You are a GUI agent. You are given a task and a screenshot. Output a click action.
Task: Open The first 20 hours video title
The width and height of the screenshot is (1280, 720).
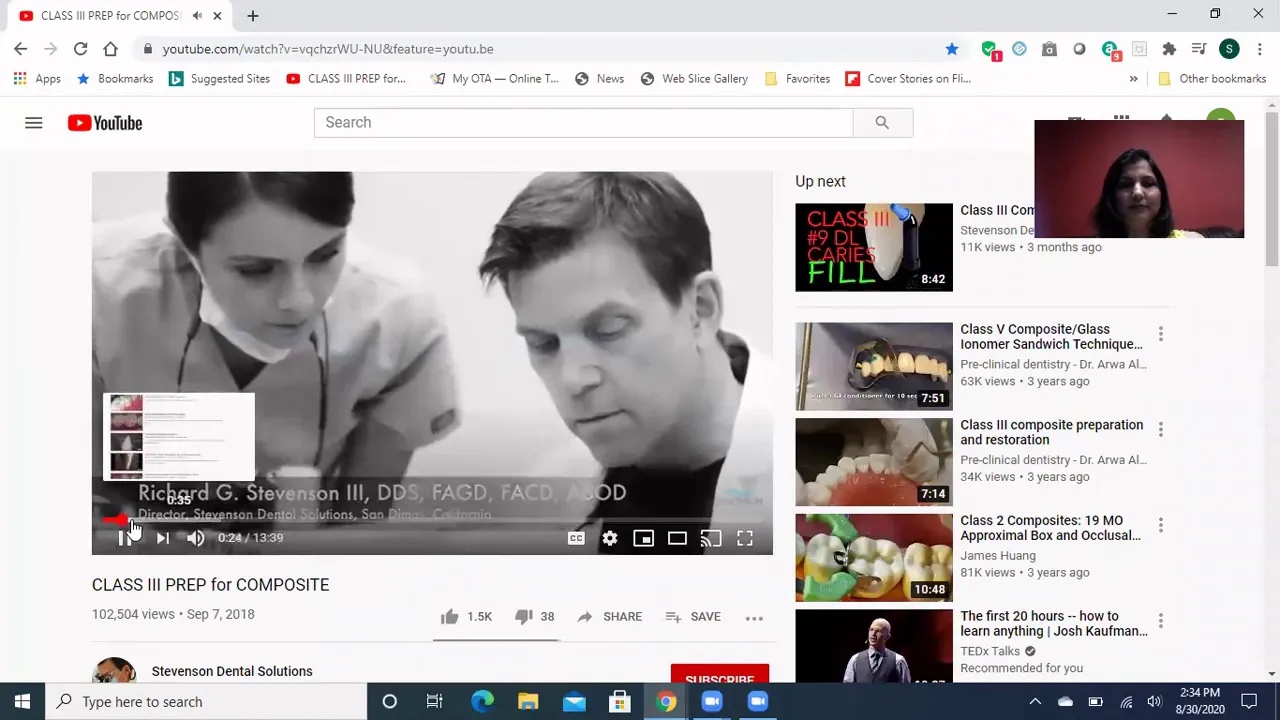coord(1054,624)
